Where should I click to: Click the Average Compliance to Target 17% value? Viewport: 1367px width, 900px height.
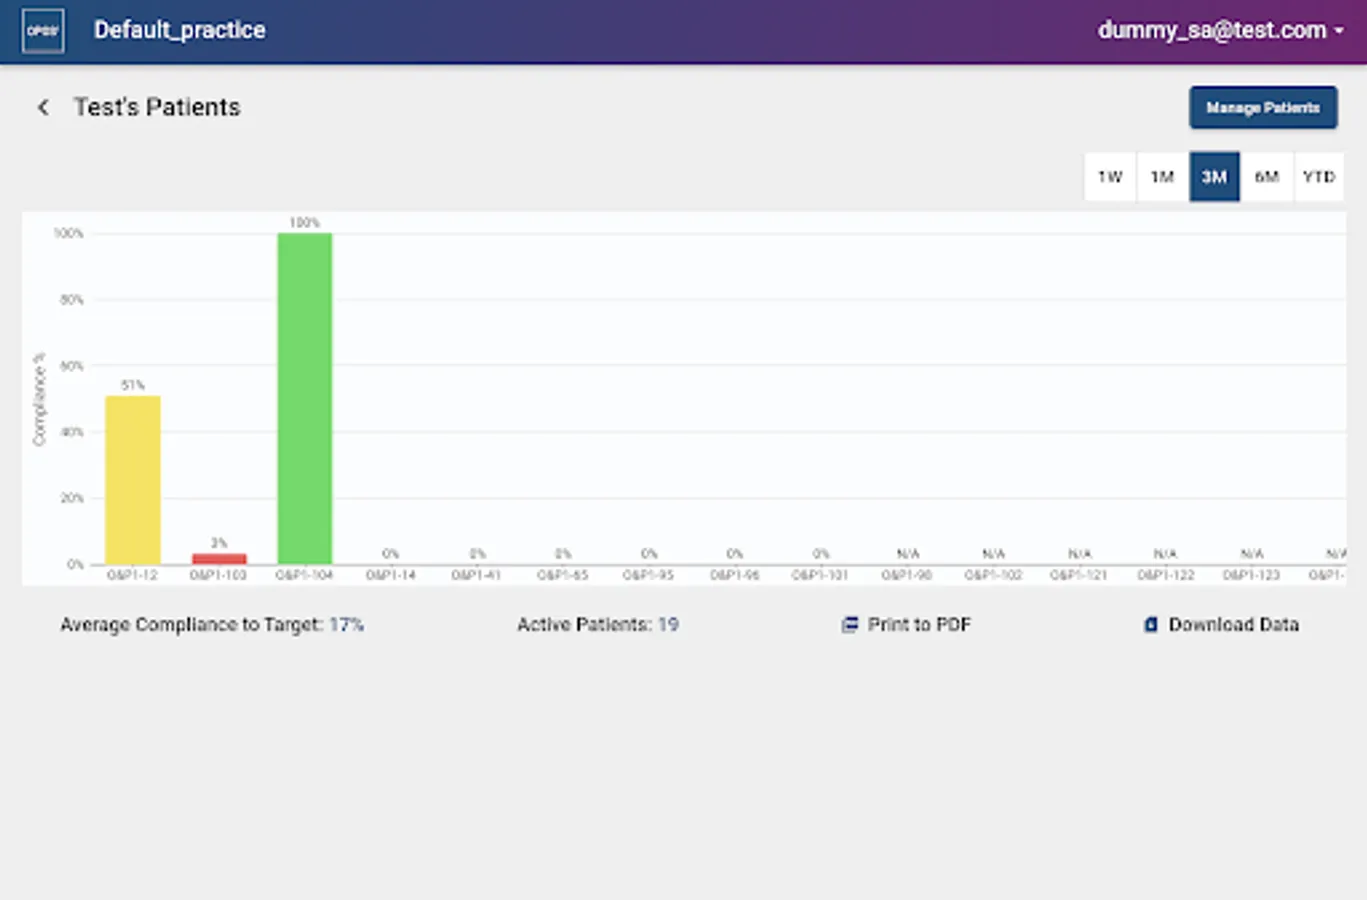346,624
